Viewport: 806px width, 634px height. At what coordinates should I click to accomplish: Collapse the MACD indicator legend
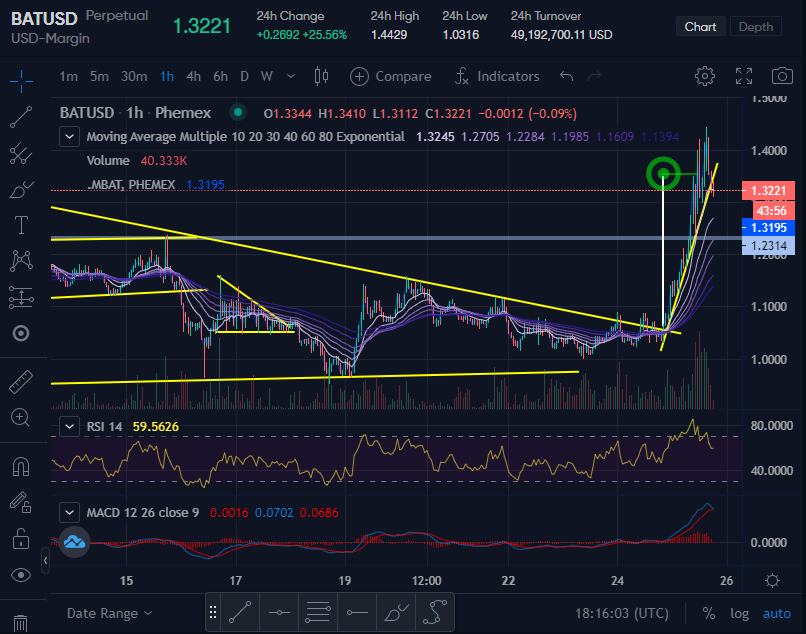tap(69, 512)
